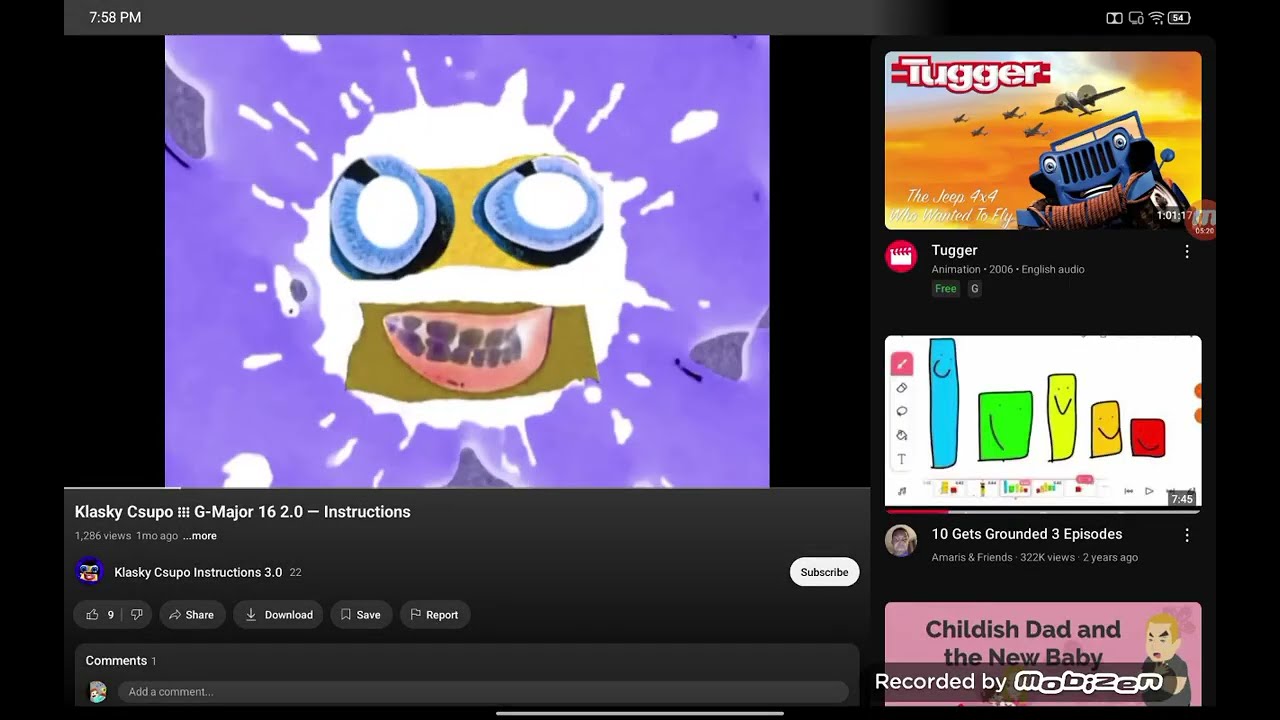Subscribe to Klasky Csupo Instructions 3.0

[824, 572]
